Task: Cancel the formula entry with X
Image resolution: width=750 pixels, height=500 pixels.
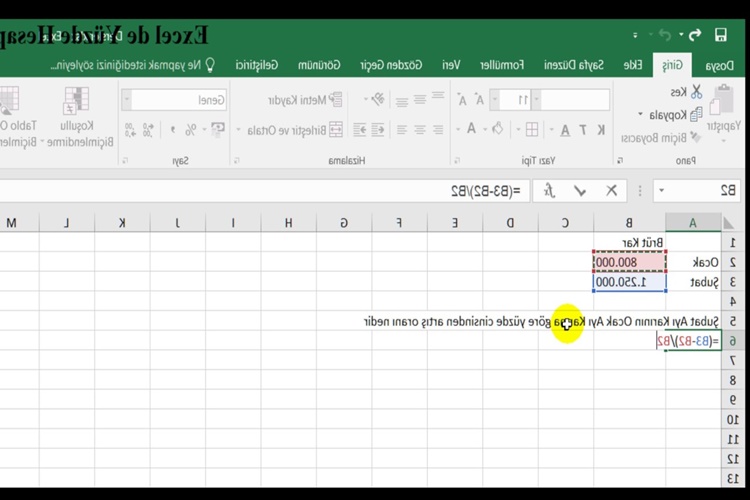Action: [x=611, y=191]
